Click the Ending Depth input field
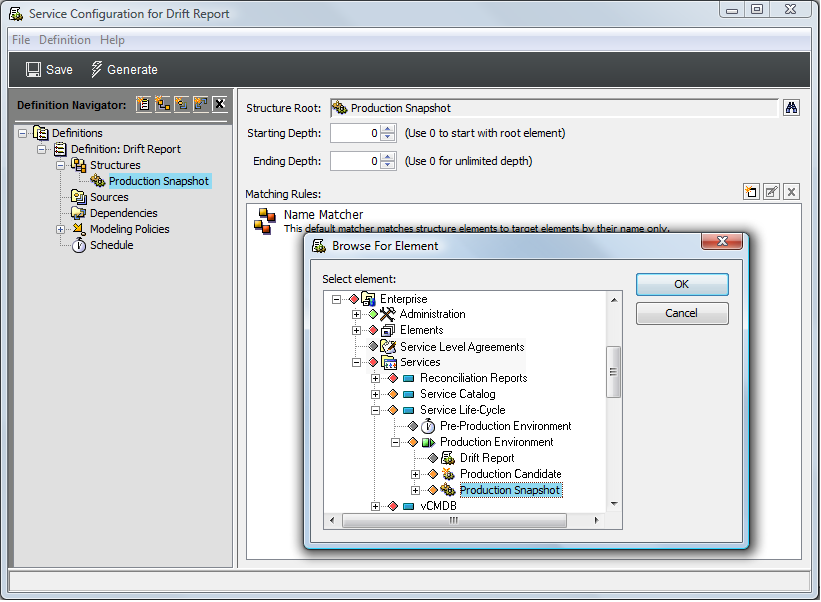This screenshot has width=821, height=602. (356, 161)
